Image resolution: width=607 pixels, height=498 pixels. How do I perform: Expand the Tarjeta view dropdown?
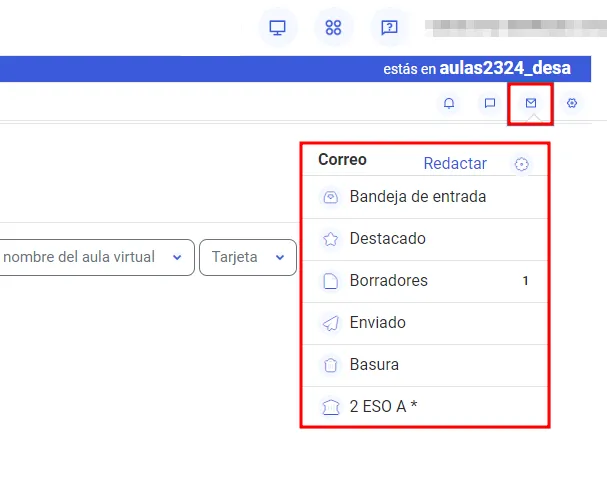tap(248, 258)
